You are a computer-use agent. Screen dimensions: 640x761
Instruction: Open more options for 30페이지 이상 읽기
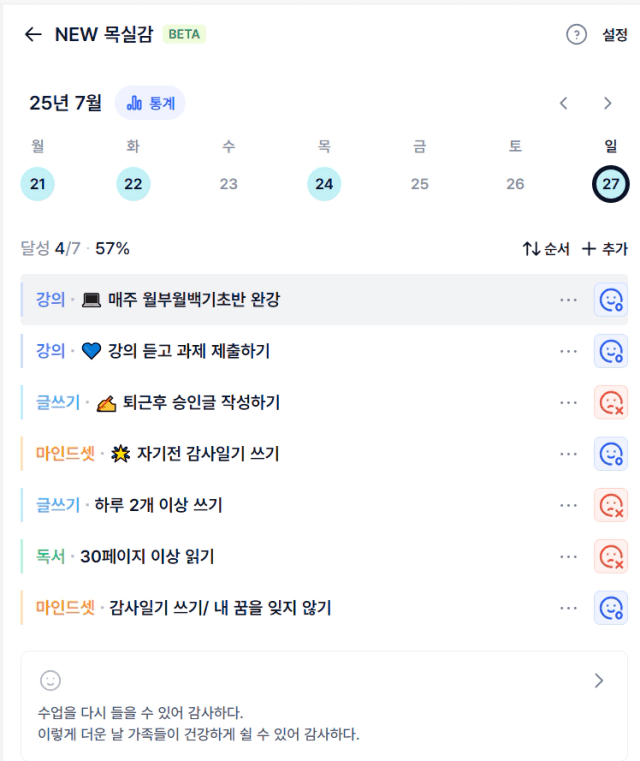pyautogui.click(x=568, y=557)
